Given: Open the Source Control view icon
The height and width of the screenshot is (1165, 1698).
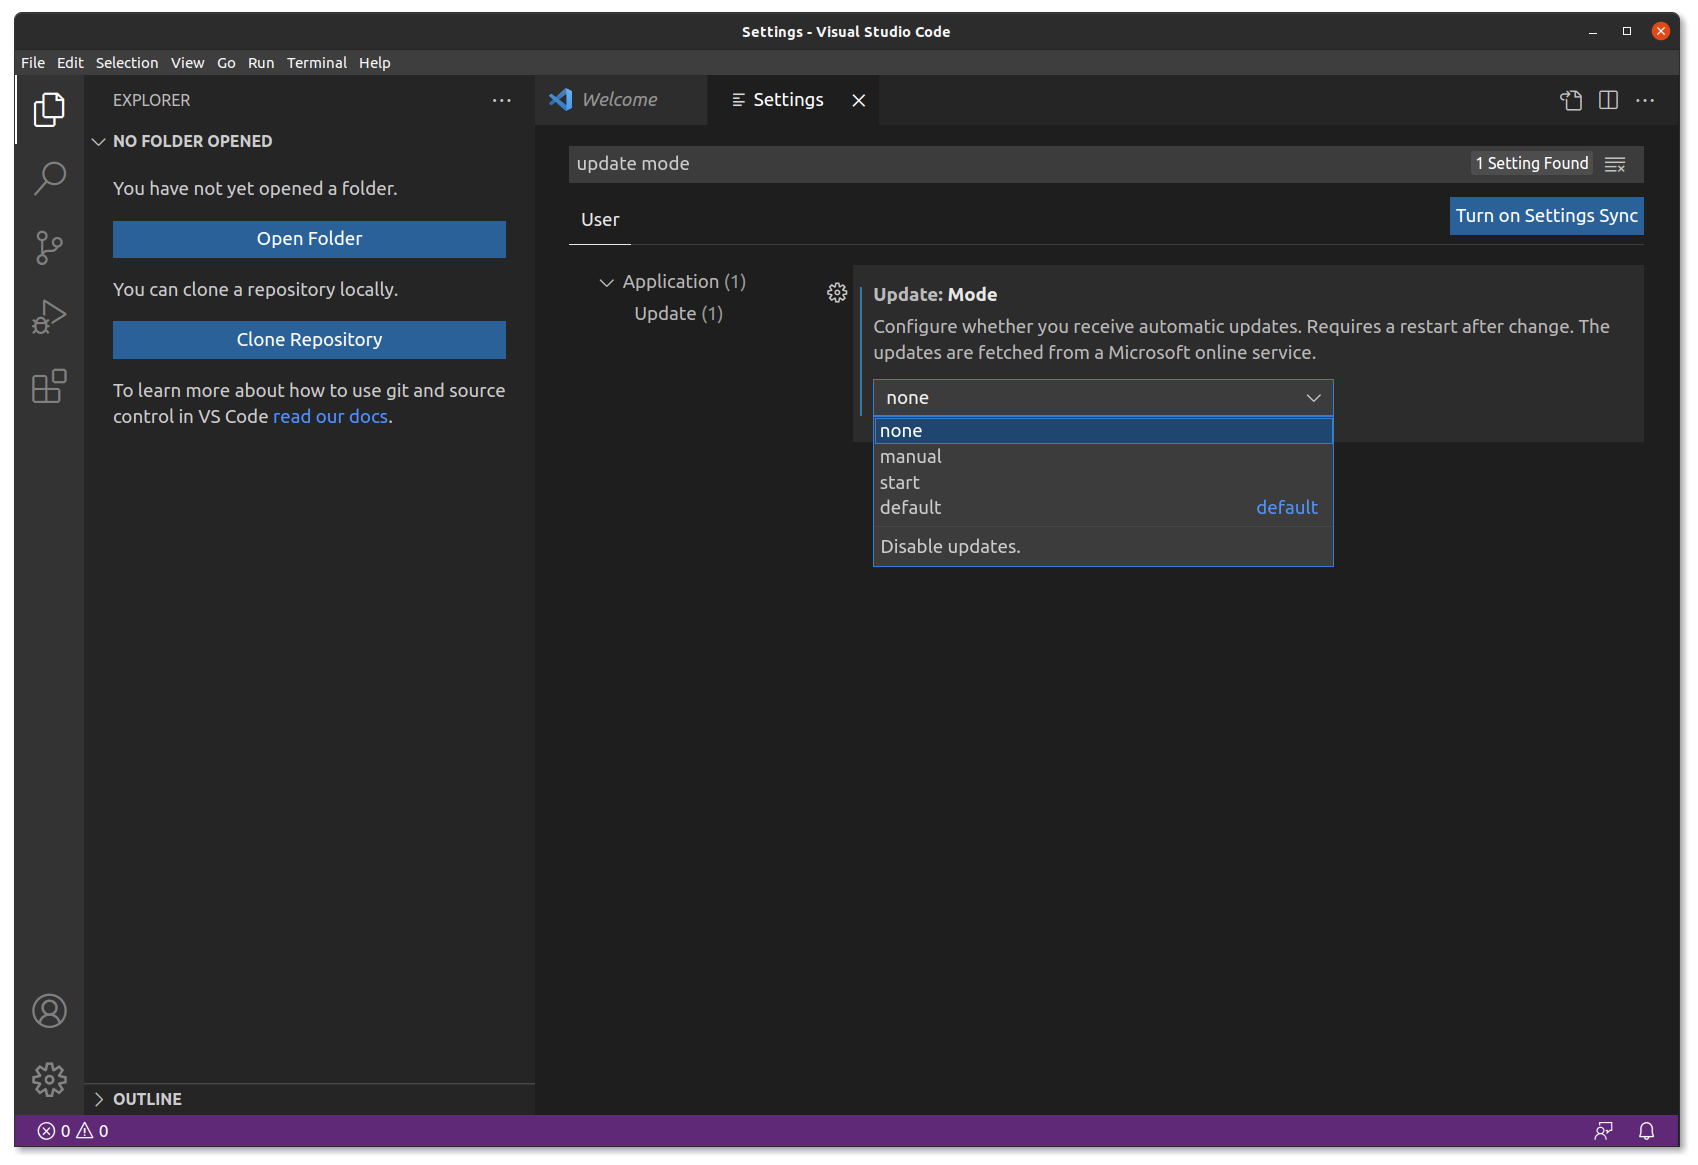Looking at the screenshot, I should [x=49, y=247].
